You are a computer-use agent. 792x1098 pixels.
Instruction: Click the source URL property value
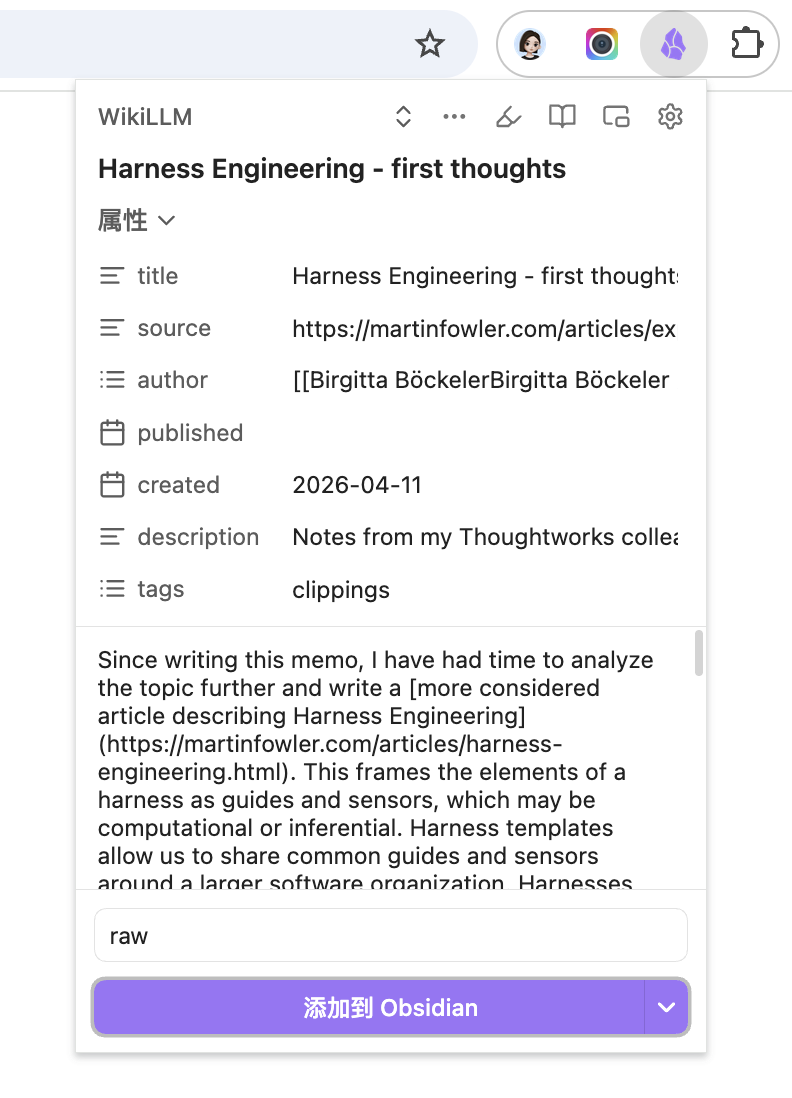click(x=484, y=329)
